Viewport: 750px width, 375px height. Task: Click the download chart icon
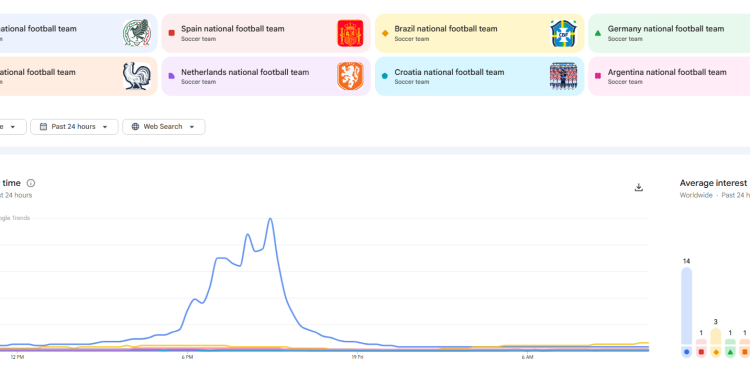[x=639, y=187]
